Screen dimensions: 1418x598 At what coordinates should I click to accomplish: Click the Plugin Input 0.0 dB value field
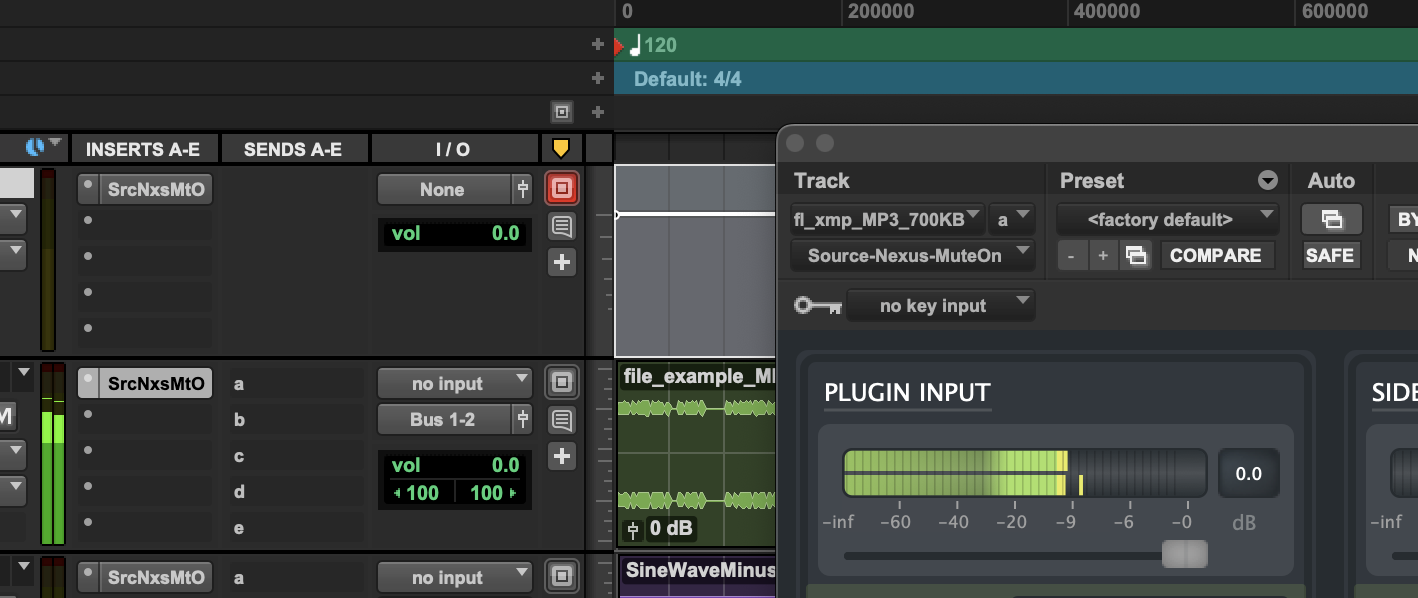point(1248,474)
